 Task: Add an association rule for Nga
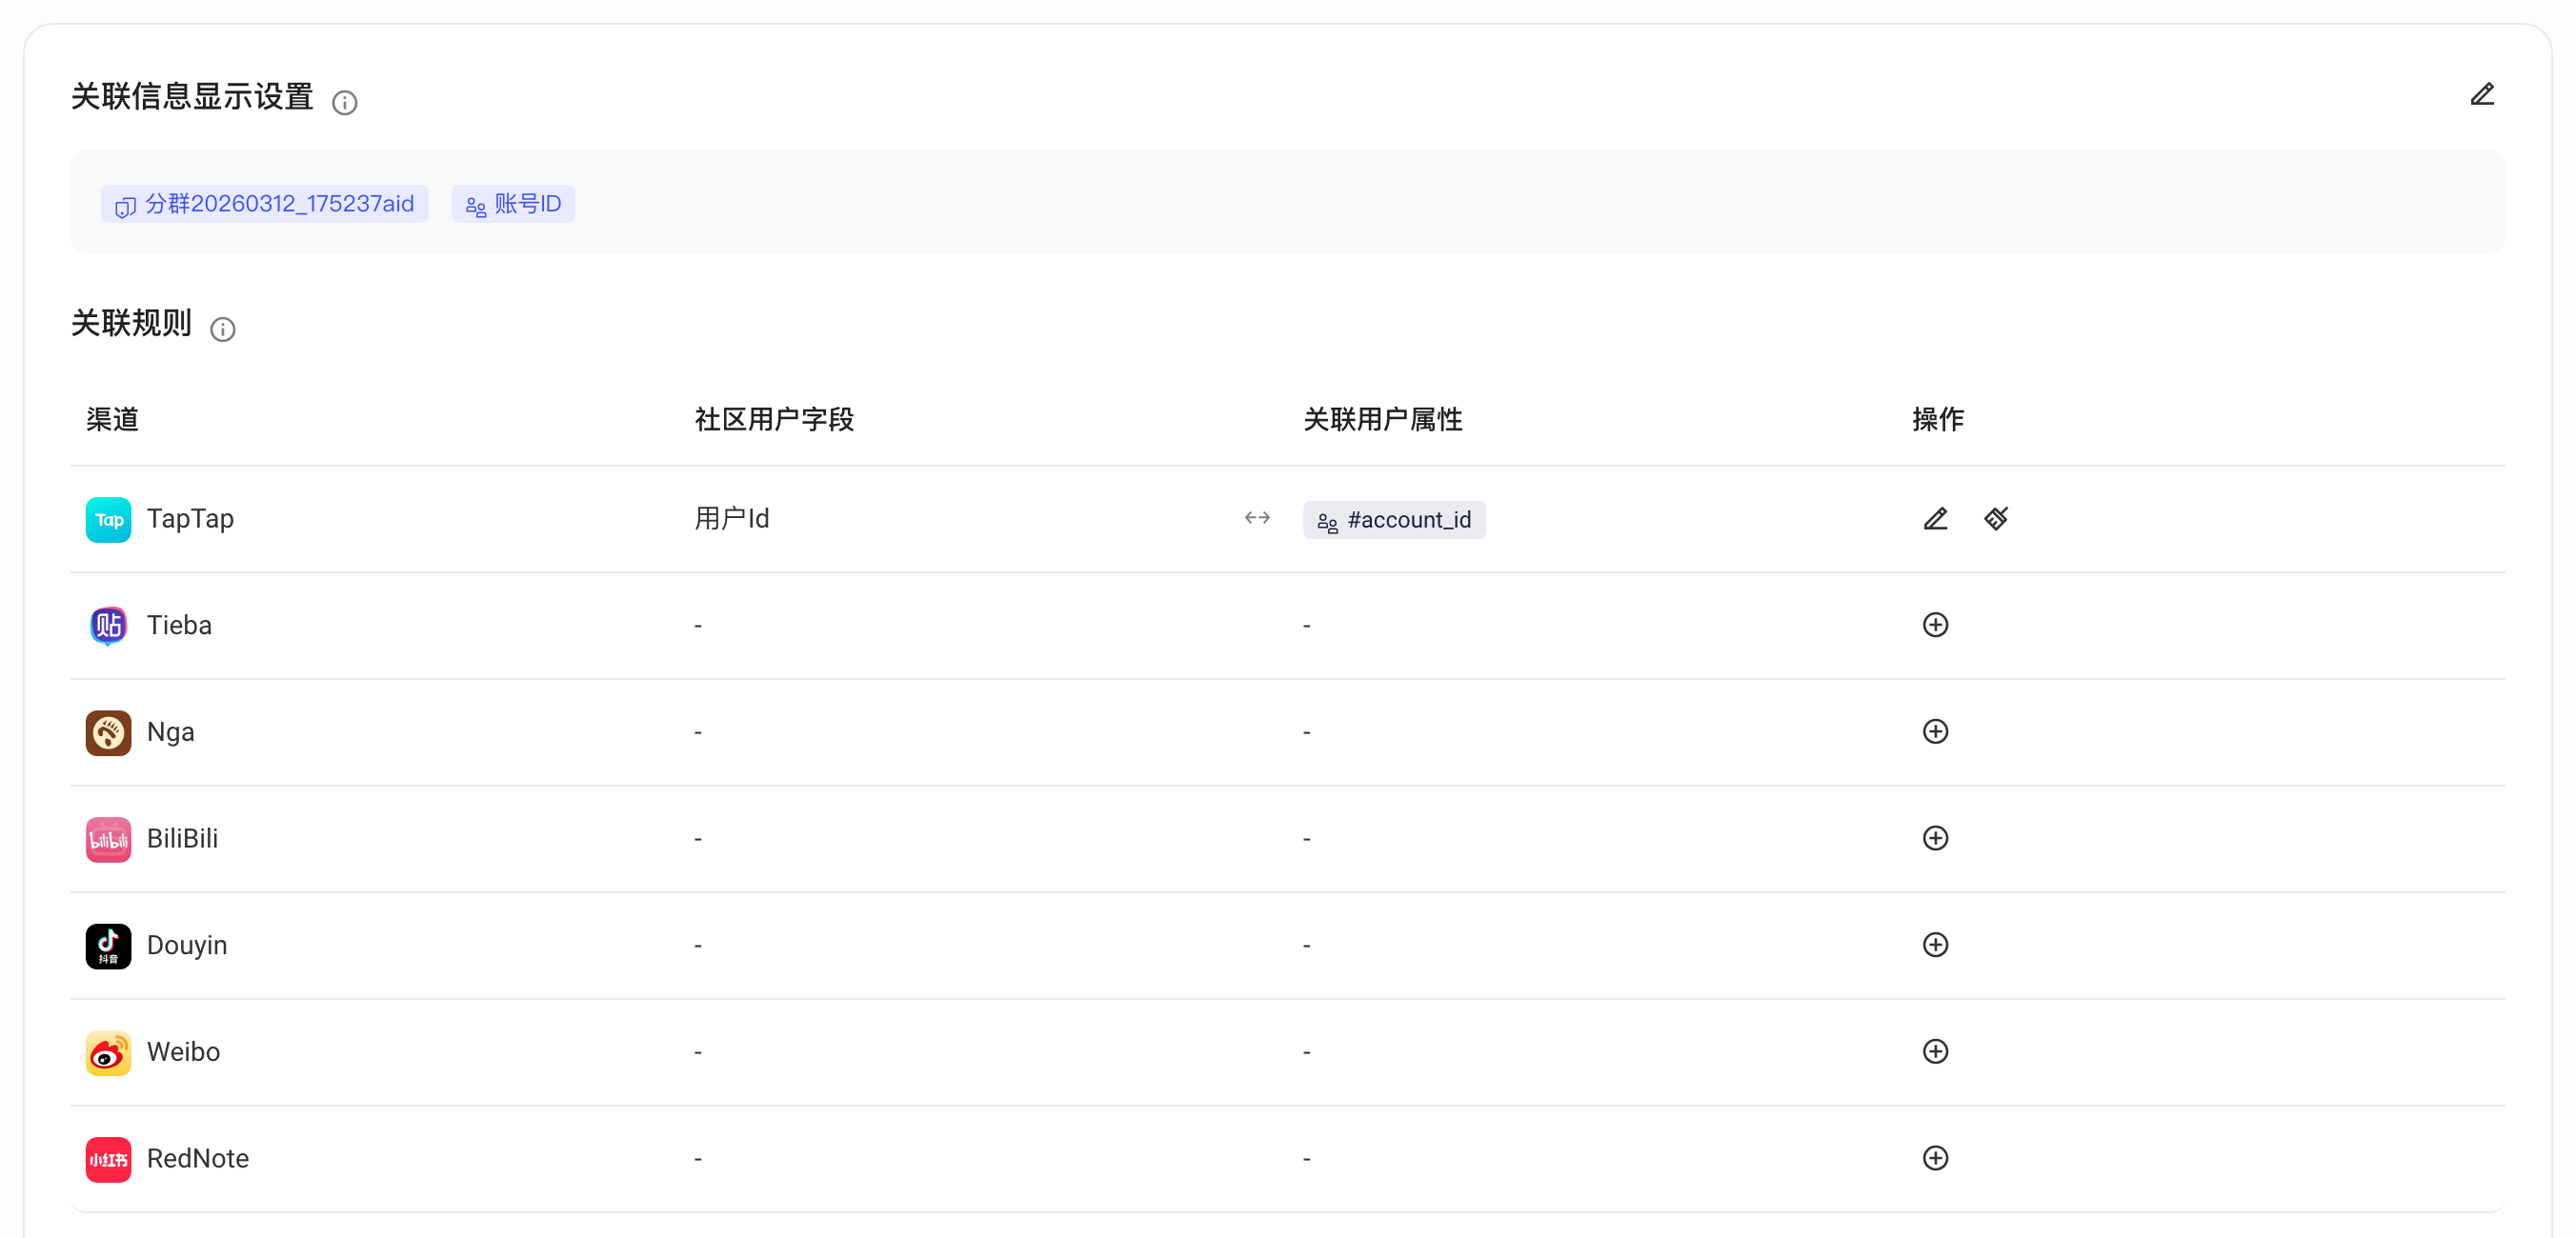click(1936, 732)
